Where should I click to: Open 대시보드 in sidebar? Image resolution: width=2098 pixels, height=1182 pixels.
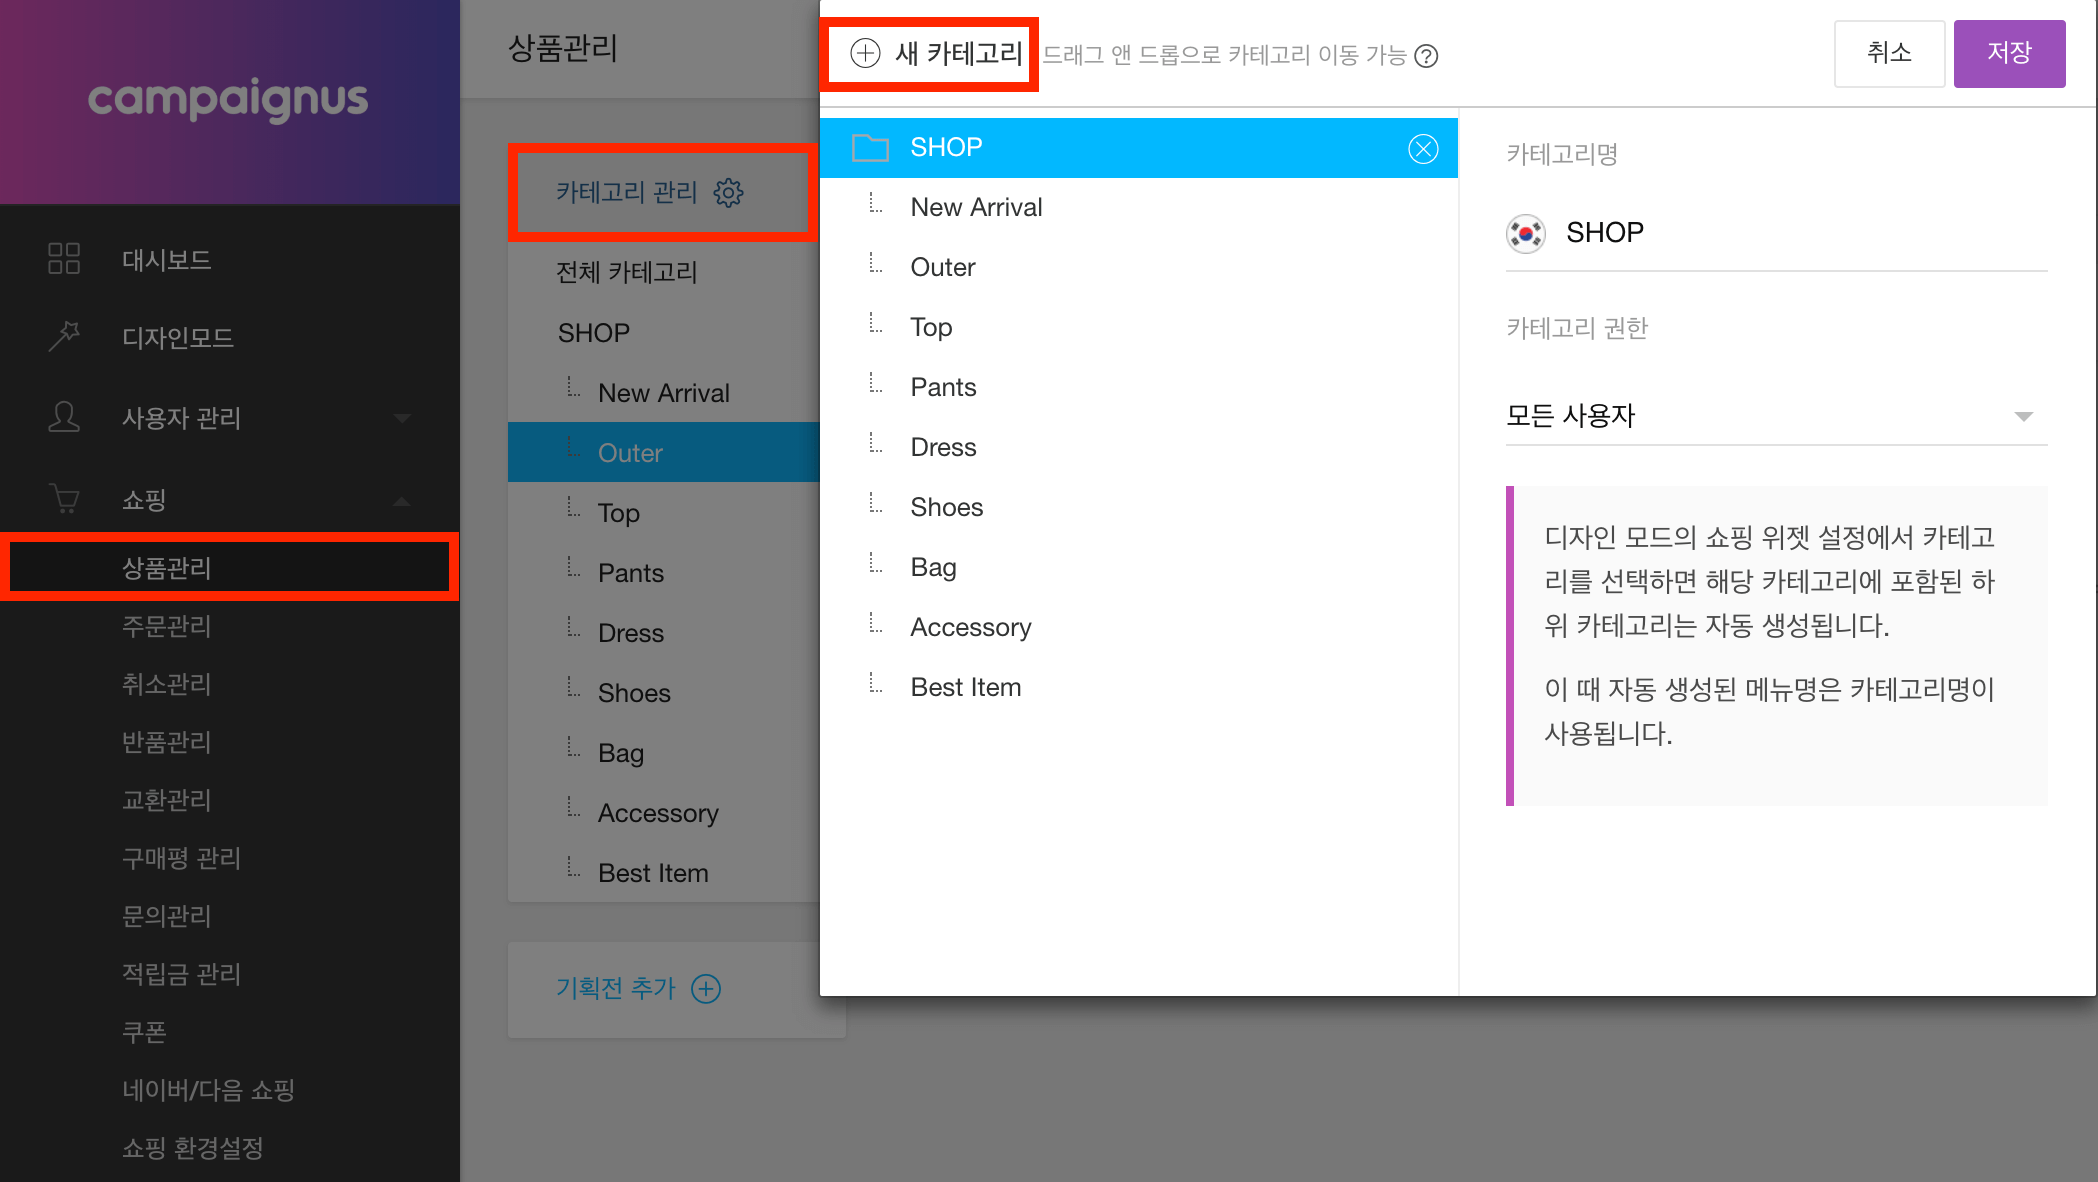click(x=167, y=260)
